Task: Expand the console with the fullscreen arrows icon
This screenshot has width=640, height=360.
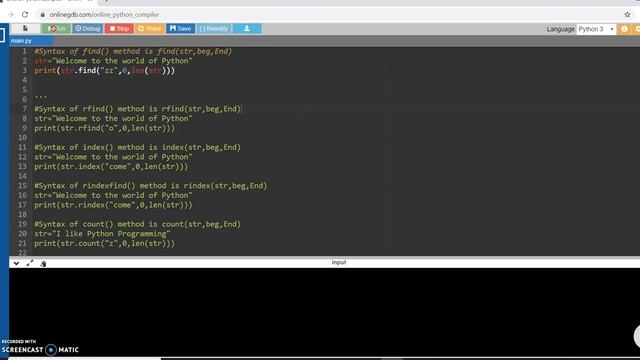Action: click(x=29, y=263)
